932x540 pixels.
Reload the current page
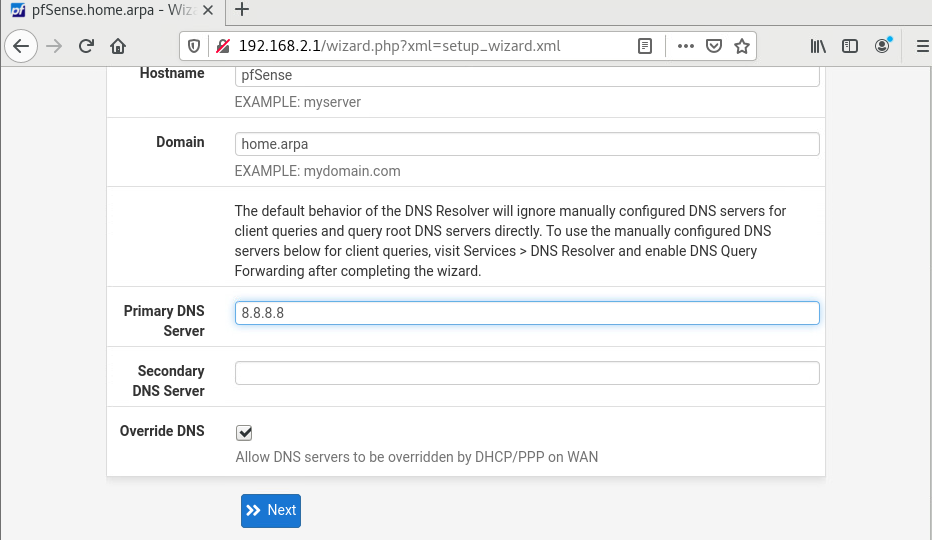click(x=86, y=46)
